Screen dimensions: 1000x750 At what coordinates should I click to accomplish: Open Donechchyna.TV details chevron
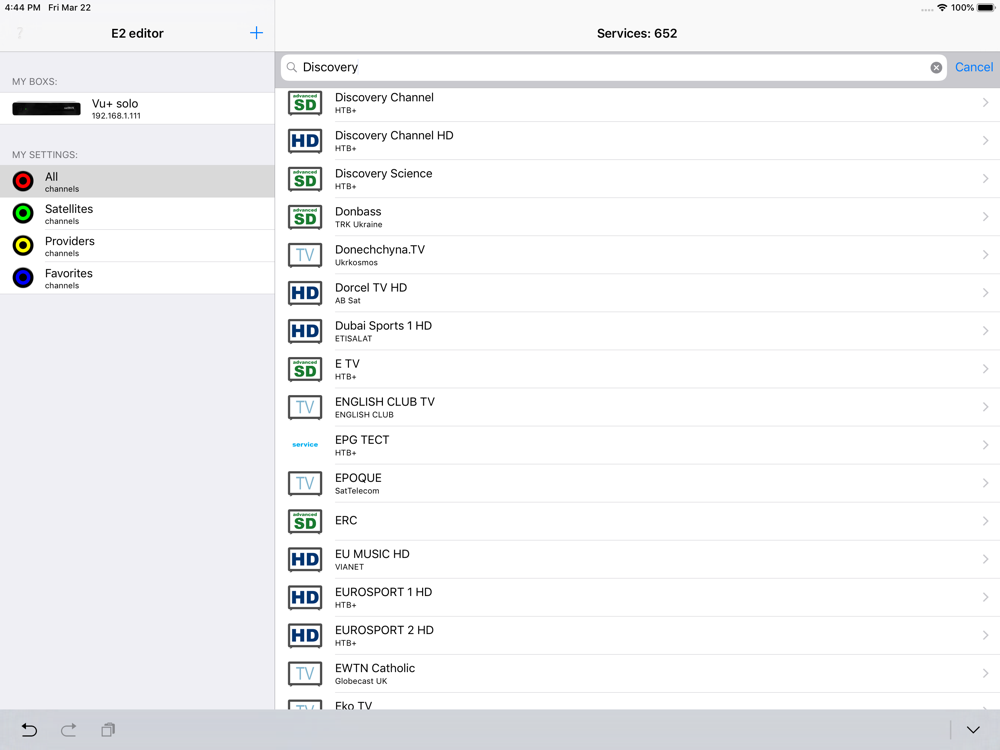tap(985, 255)
